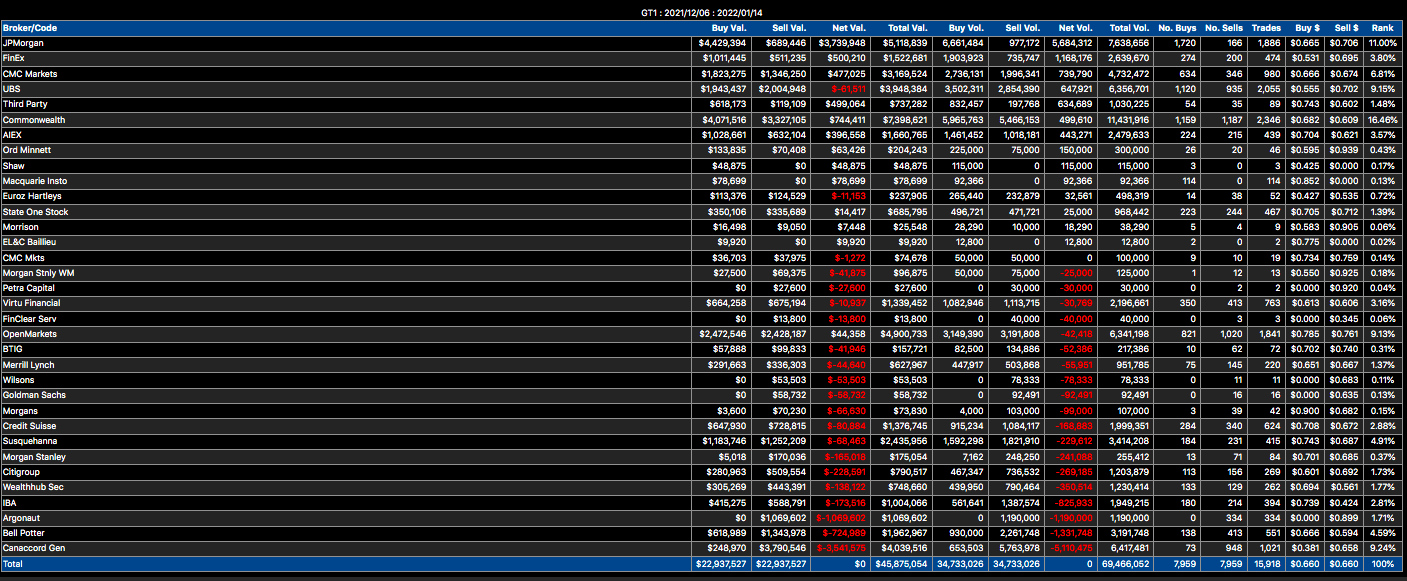The image size is (1407, 581).
Task: Select the State One Stock broker name
Action: (35, 211)
